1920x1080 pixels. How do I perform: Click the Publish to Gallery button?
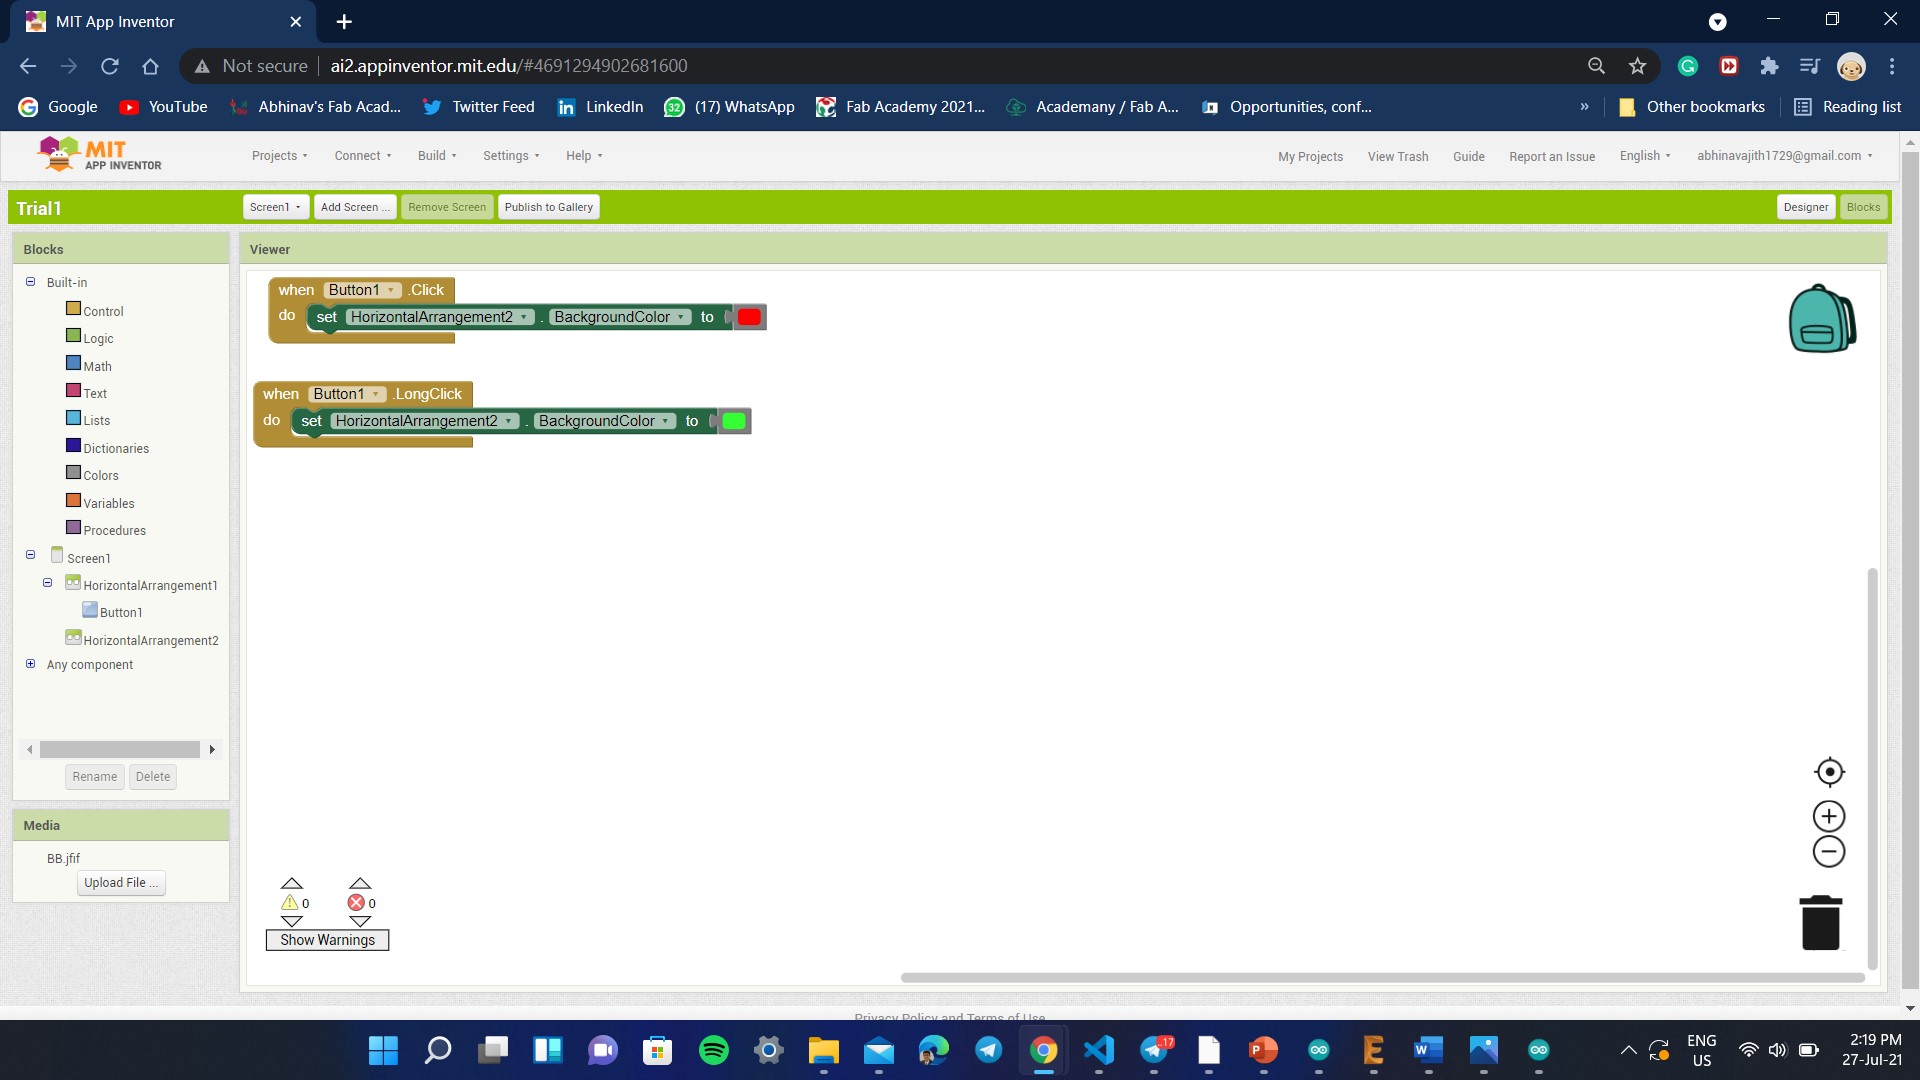[x=549, y=207]
